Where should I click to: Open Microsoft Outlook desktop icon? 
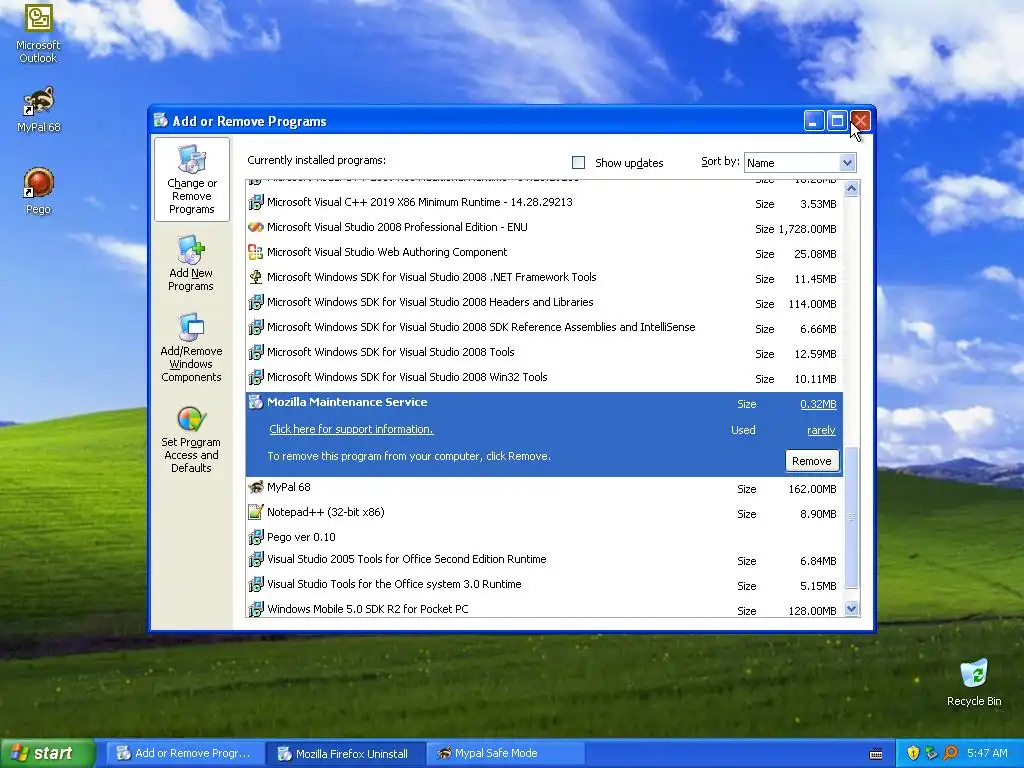[38, 34]
